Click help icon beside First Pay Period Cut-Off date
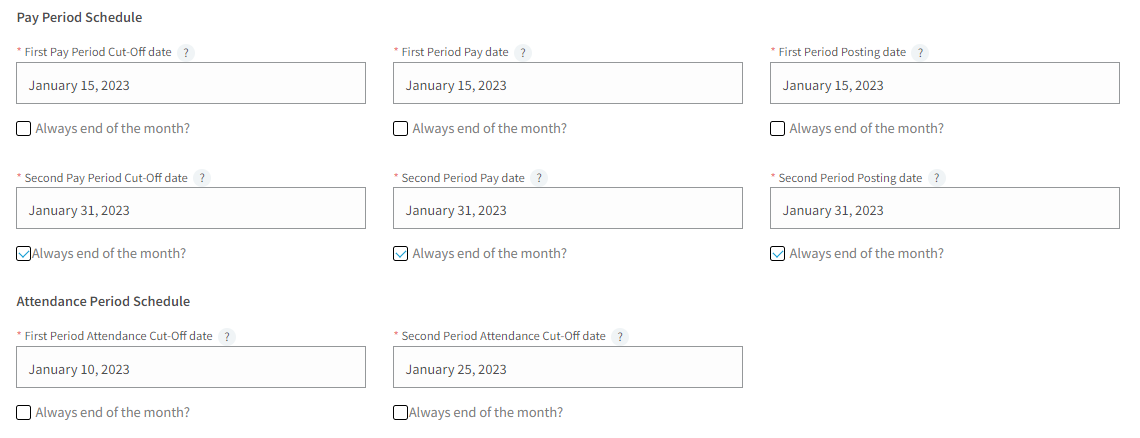Viewport: 1140px width, 438px height. tap(186, 52)
